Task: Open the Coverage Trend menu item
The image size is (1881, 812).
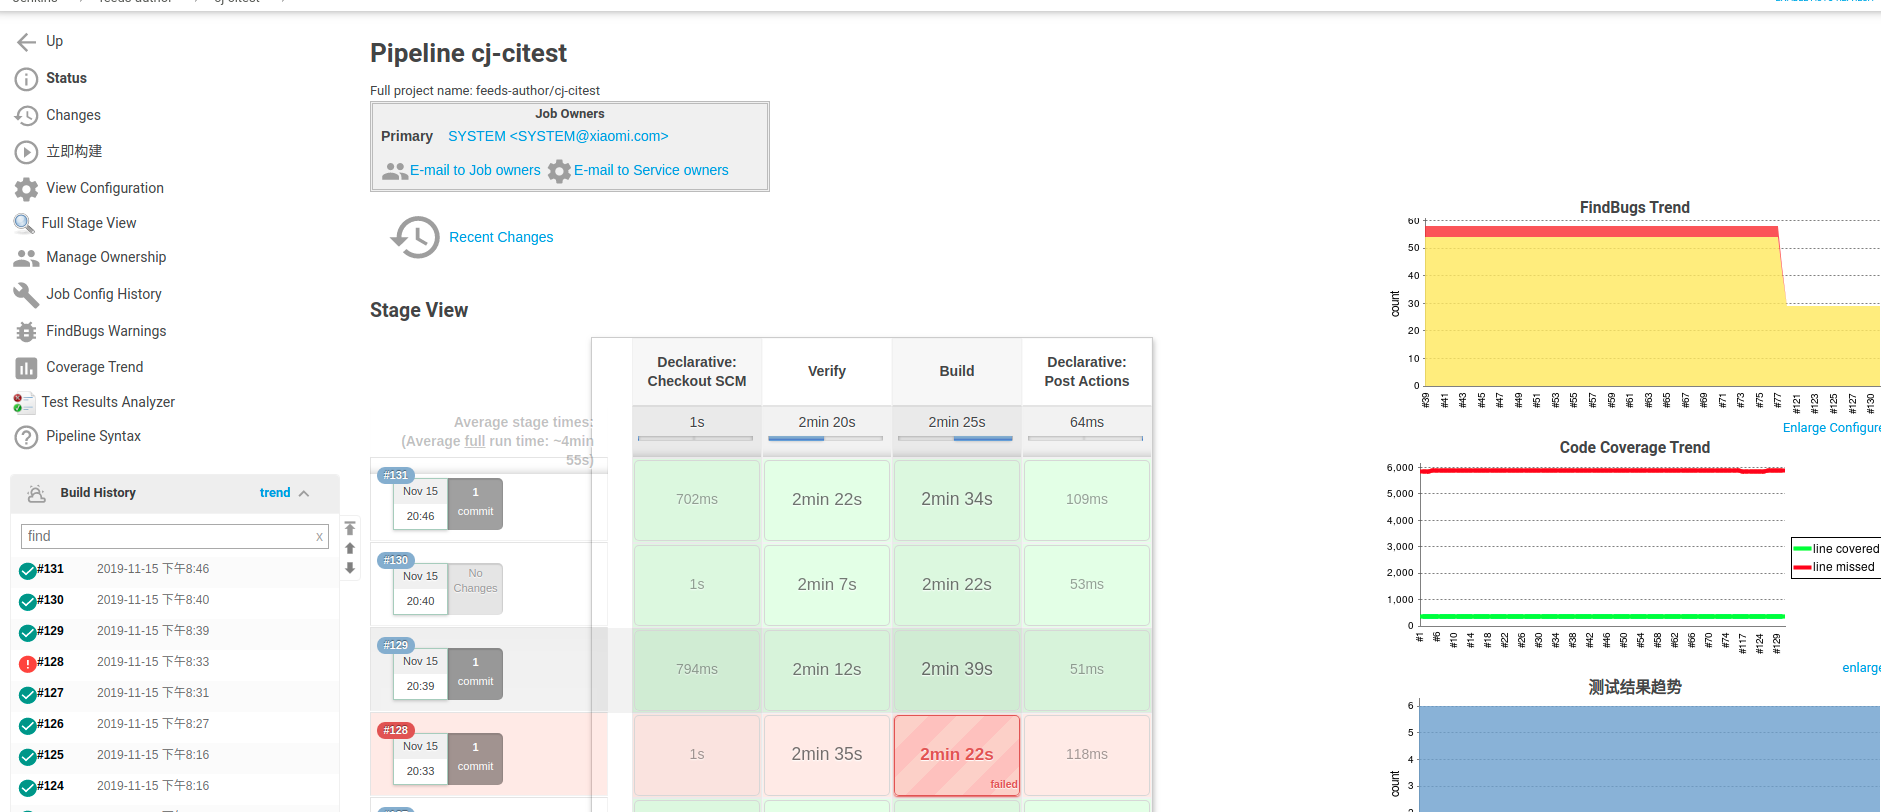Action: (94, 367)
